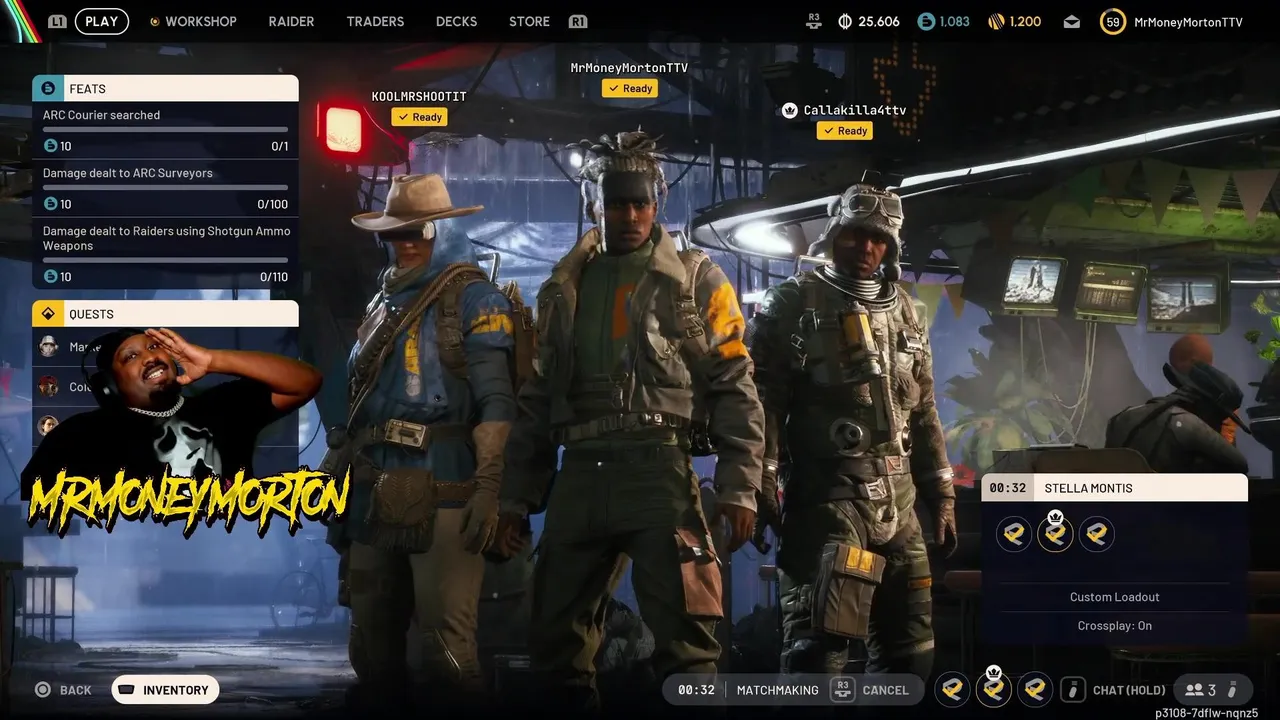Click the R3 stick icon beside the currencies
1280x720 pixels.
(815, 20)
